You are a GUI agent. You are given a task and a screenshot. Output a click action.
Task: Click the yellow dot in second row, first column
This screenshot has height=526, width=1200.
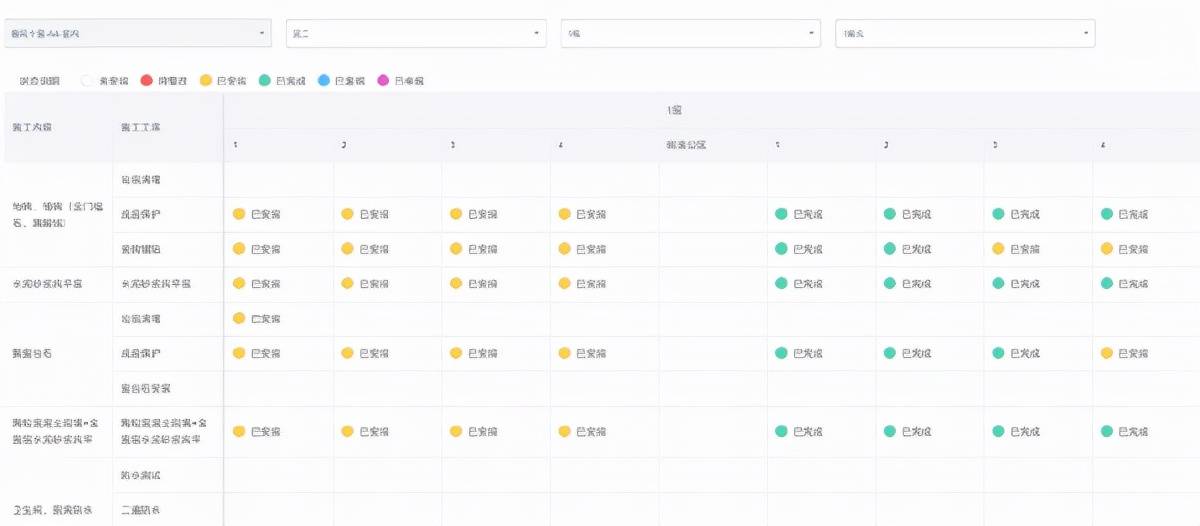[x=239, y=214]
